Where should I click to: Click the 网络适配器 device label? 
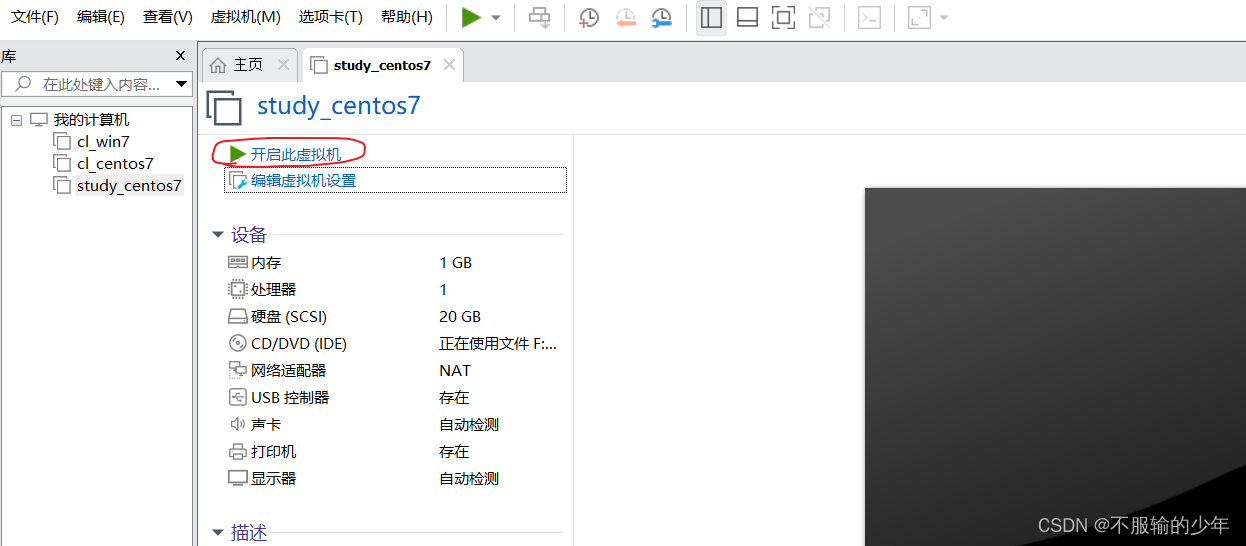289,370
